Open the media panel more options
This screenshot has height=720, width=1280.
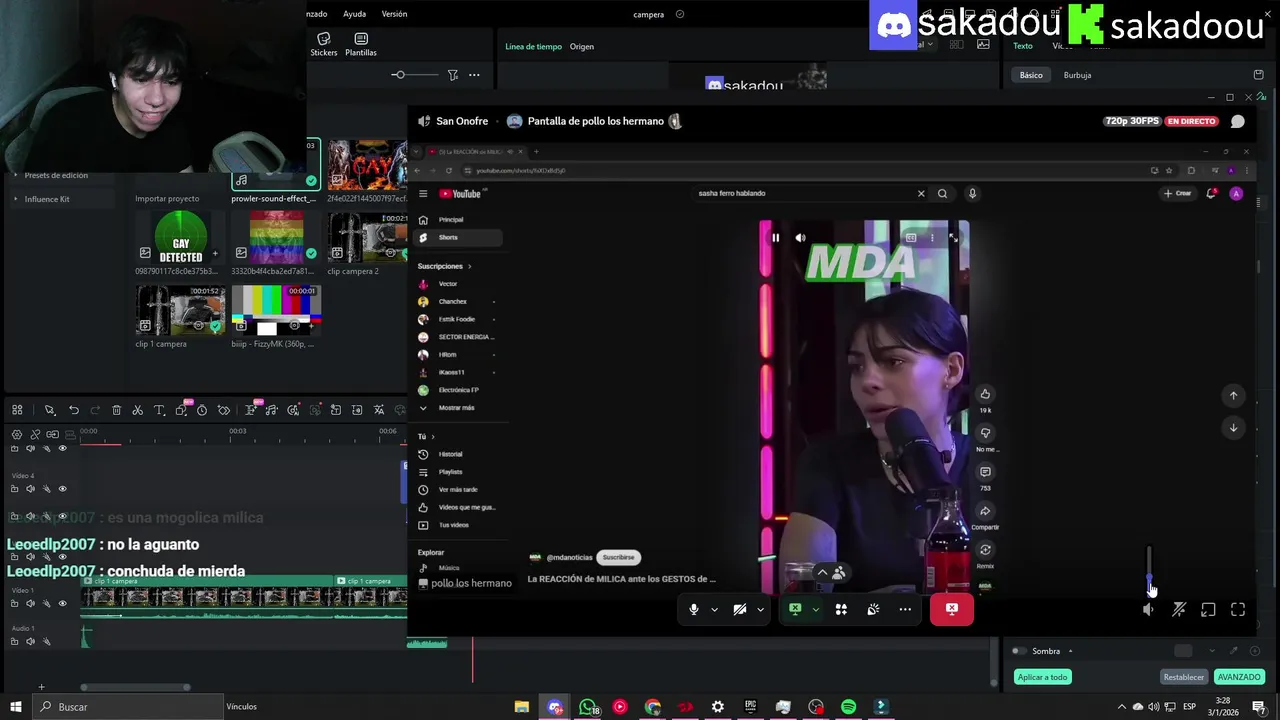pyautogui.click(x=474, y=75)
